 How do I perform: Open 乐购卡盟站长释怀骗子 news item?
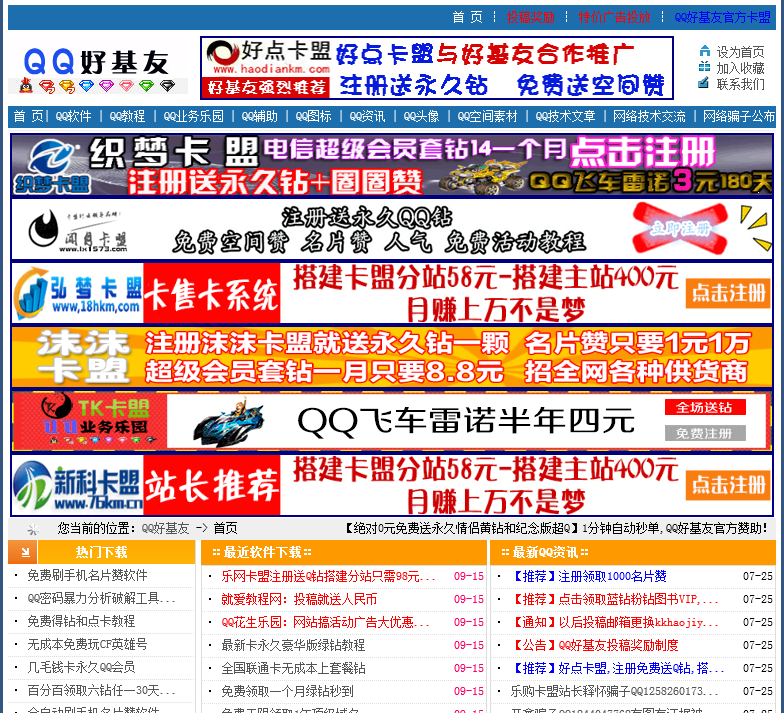[614, 692]
